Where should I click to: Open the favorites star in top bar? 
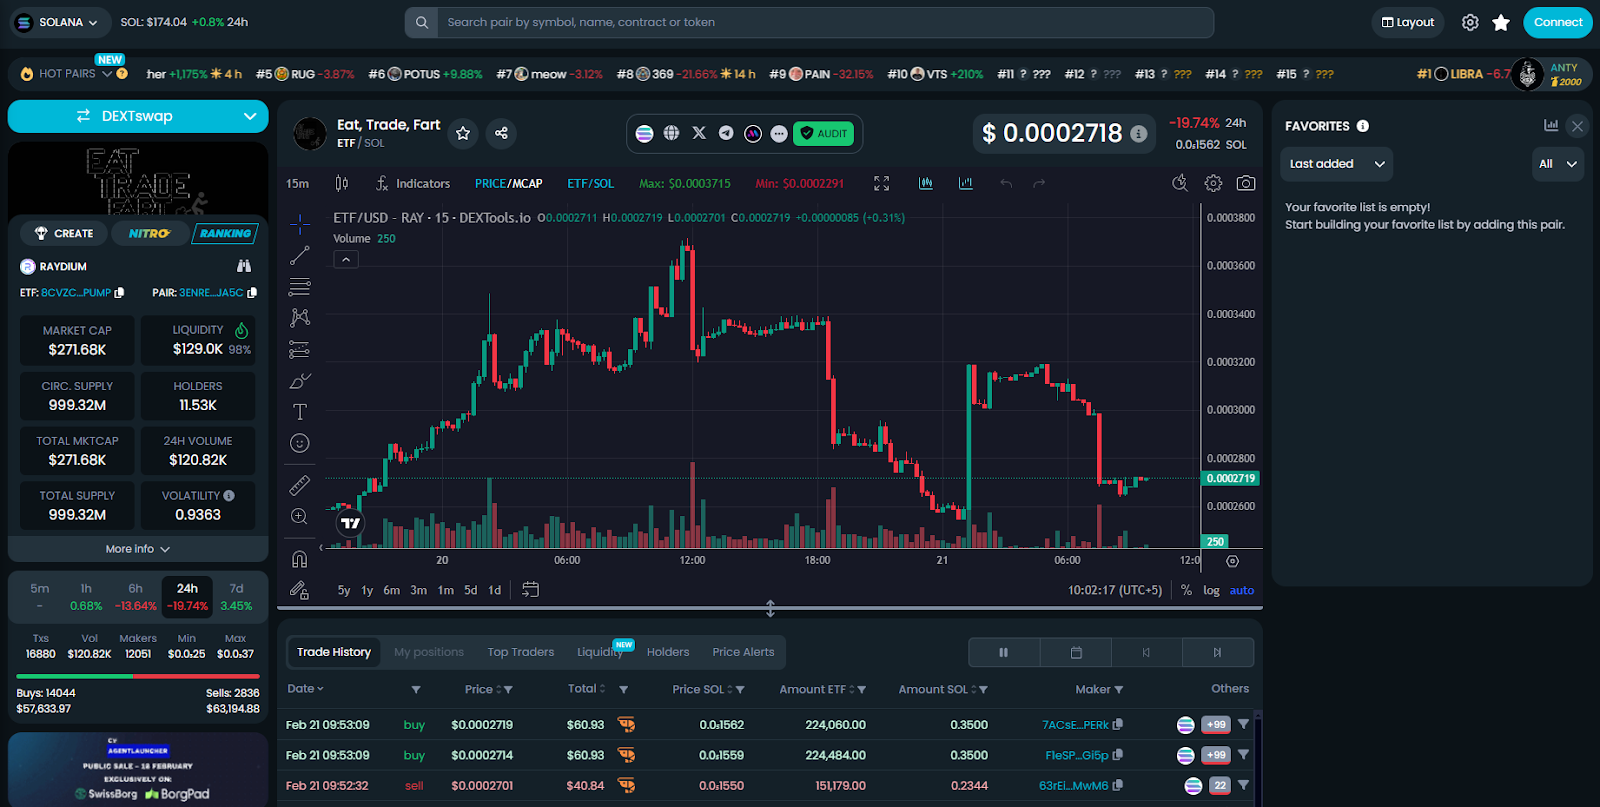tap(1501, 22)
